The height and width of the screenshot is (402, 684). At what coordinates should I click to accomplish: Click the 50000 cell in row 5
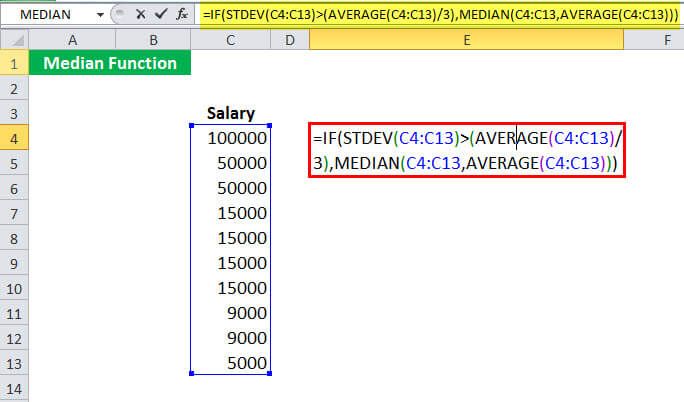(x=230, y=163)
